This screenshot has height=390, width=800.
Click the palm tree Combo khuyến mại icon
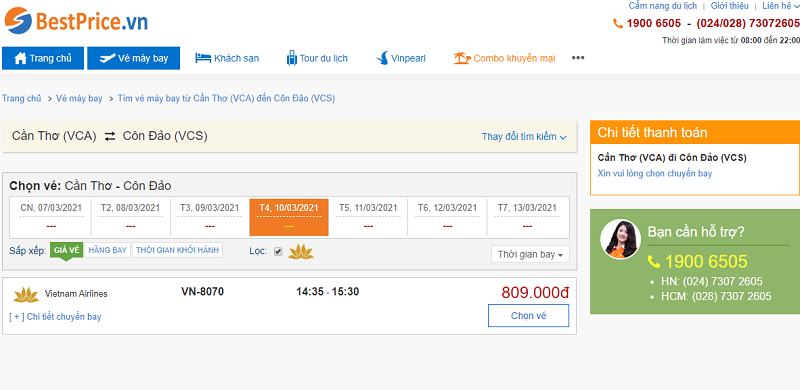[462, 58]
